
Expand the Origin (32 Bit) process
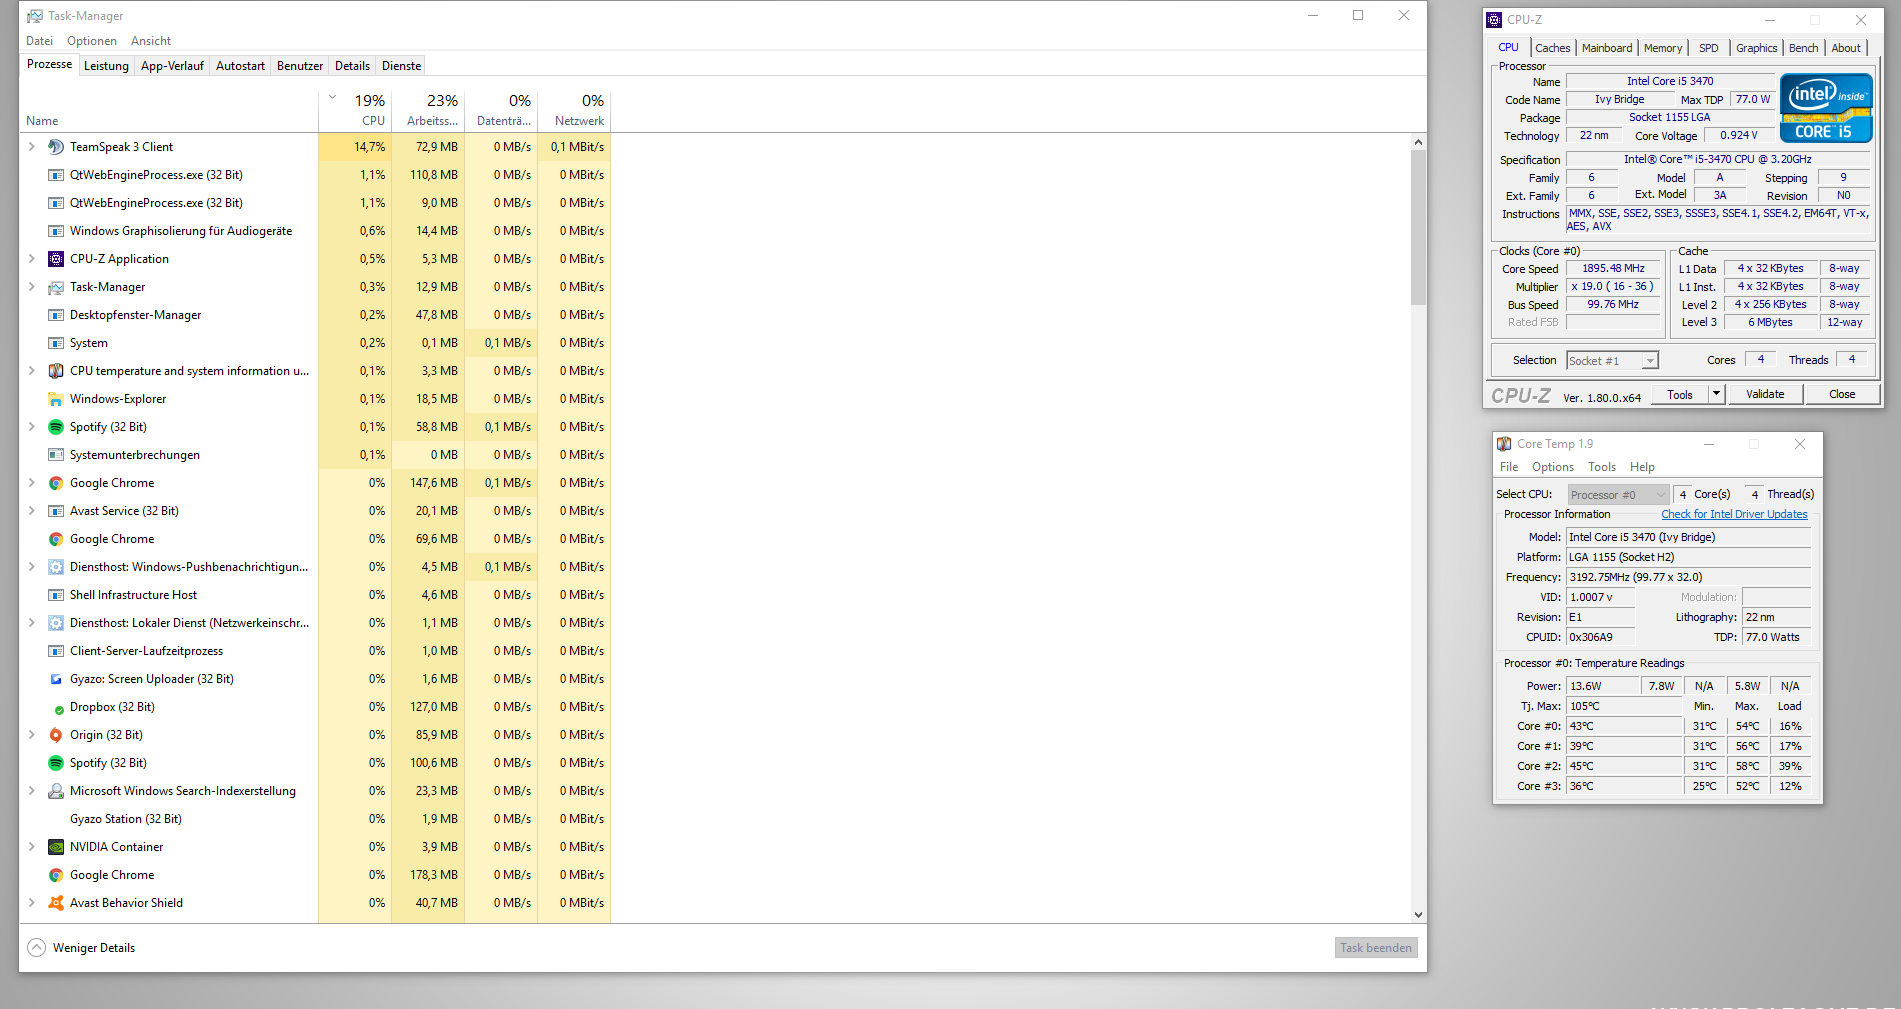pyautogui.click(x=31, y=735)
